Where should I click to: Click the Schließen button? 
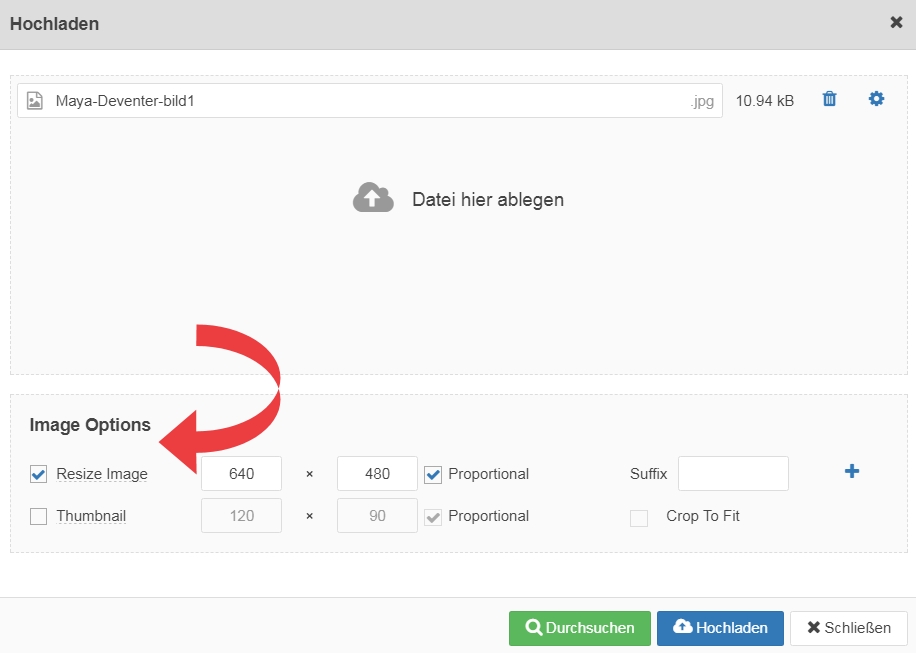pyautogui.click(x=848, y=628)
